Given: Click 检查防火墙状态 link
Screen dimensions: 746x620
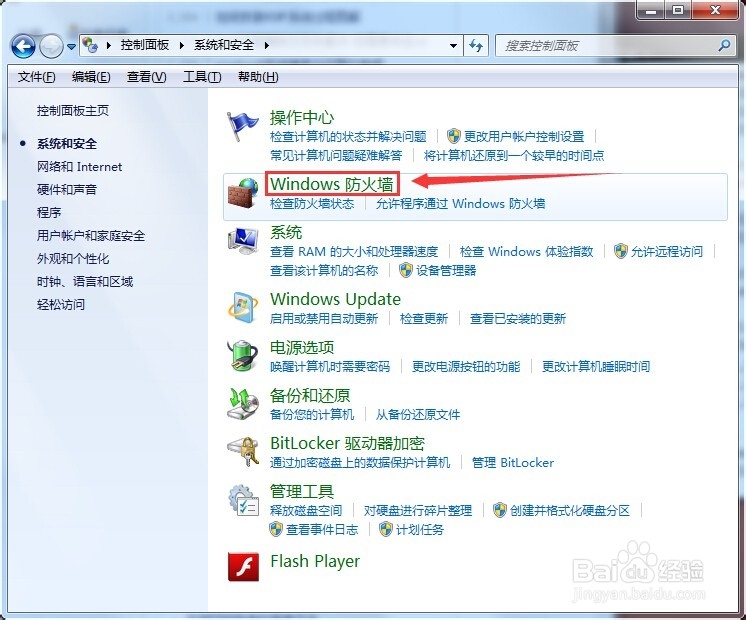Looking at the screenshot, I should pyautogui.click(x=312, y=204).
